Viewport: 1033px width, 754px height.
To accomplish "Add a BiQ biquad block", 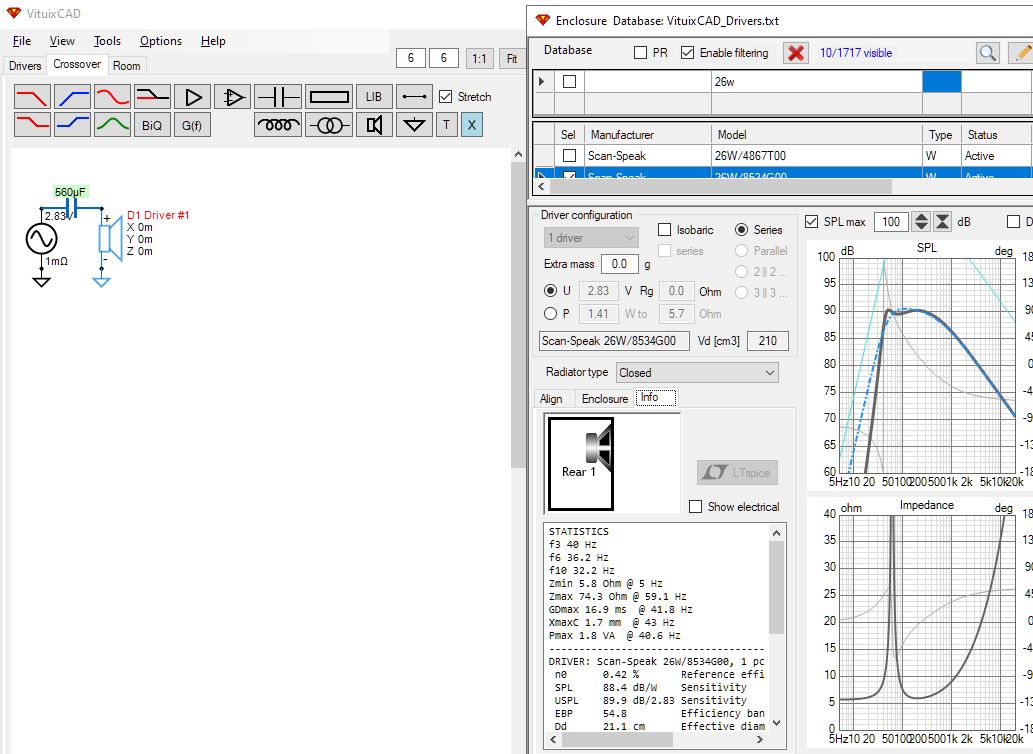I will tap(152, 124).
